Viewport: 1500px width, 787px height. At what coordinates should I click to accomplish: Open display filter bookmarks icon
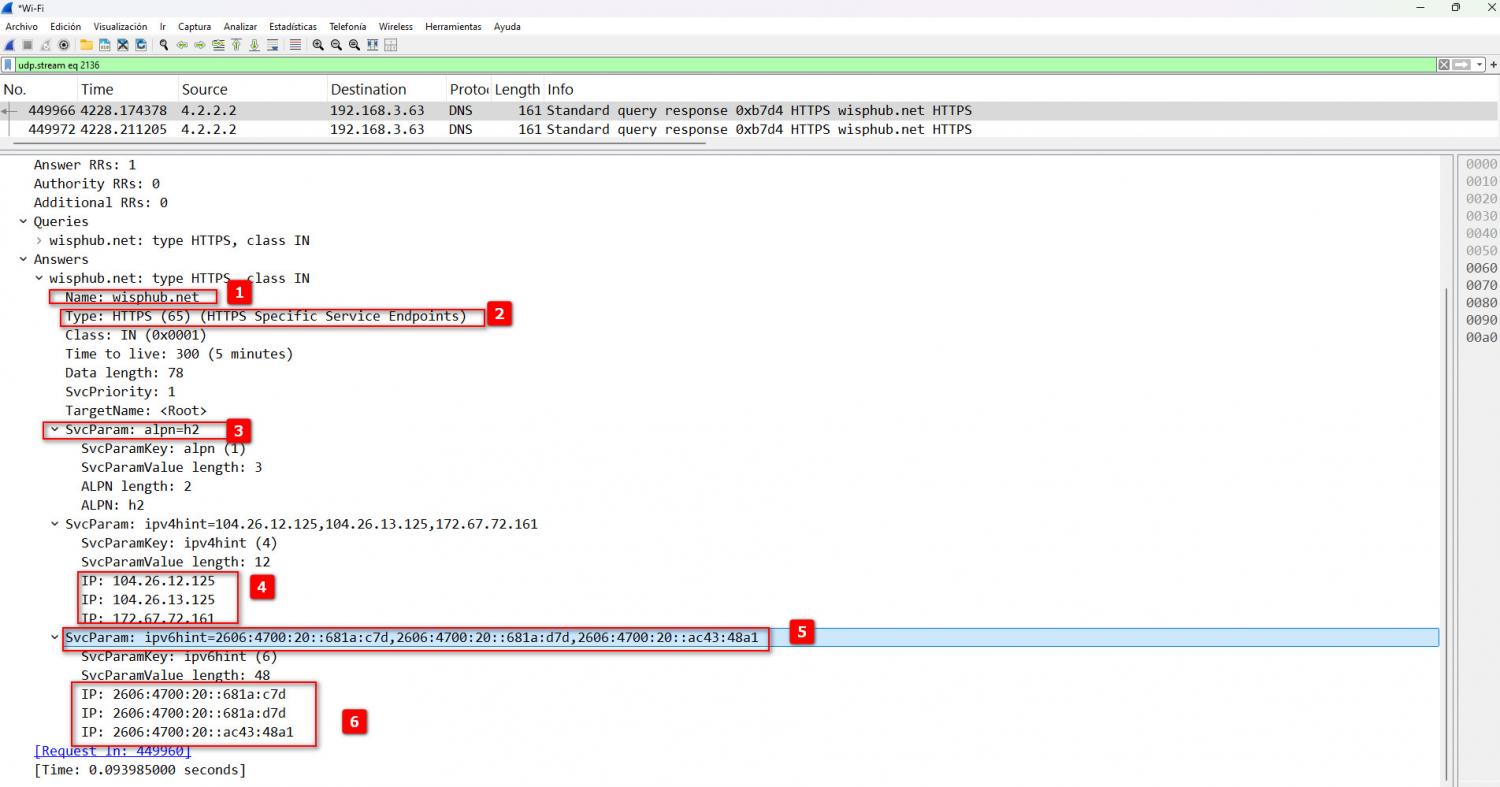[x=8, y=65]
